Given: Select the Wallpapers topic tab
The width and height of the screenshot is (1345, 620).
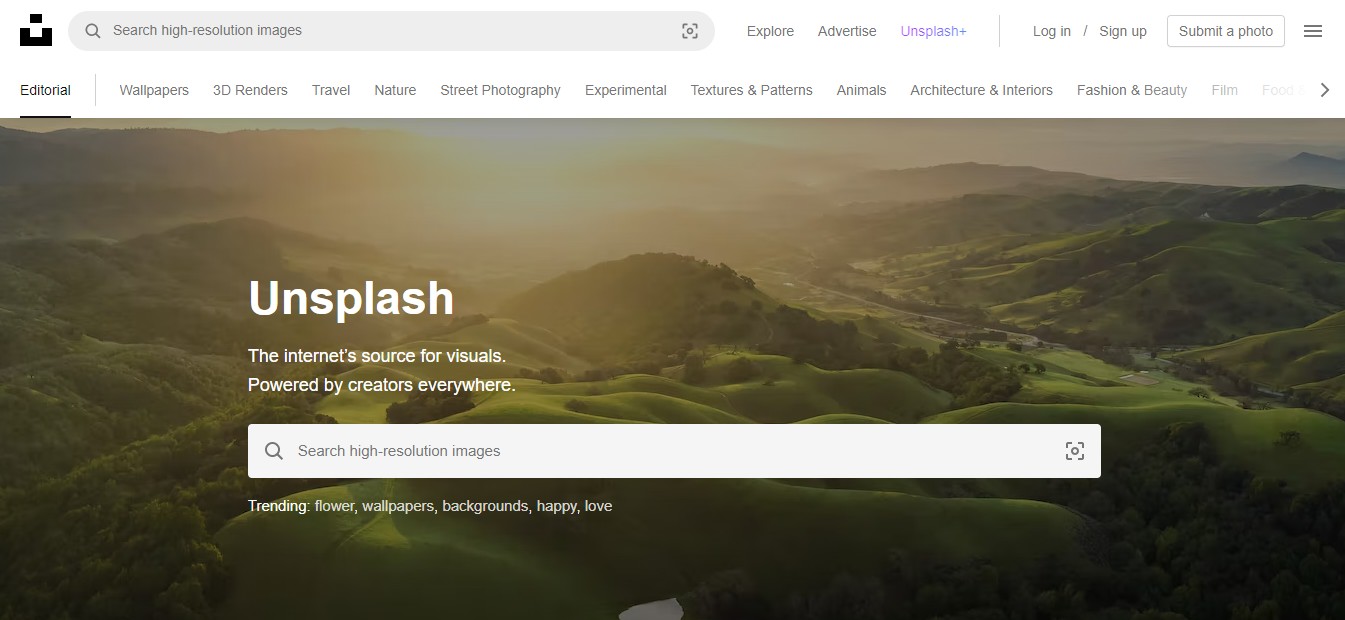Looking at the screenshot, I should (154, 90).
